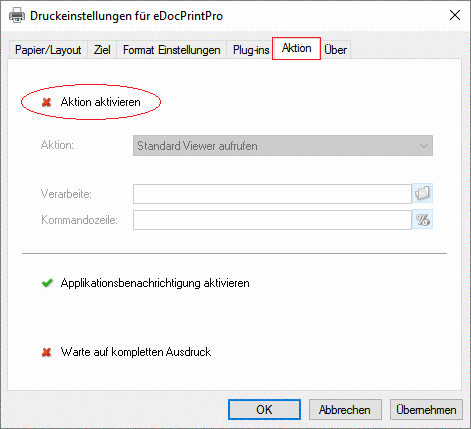This screenshot has height=429, width=471.
Task: Select the Format Einstellungen tab
Action: pyautogui.click(x=171, y=50)
